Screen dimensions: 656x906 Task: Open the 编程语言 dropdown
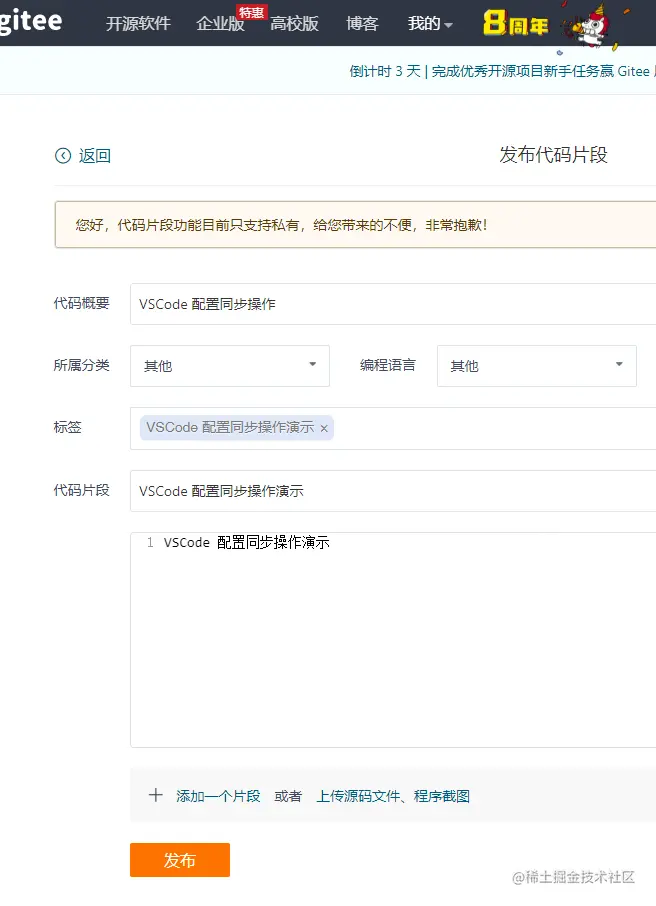(537, 366)
